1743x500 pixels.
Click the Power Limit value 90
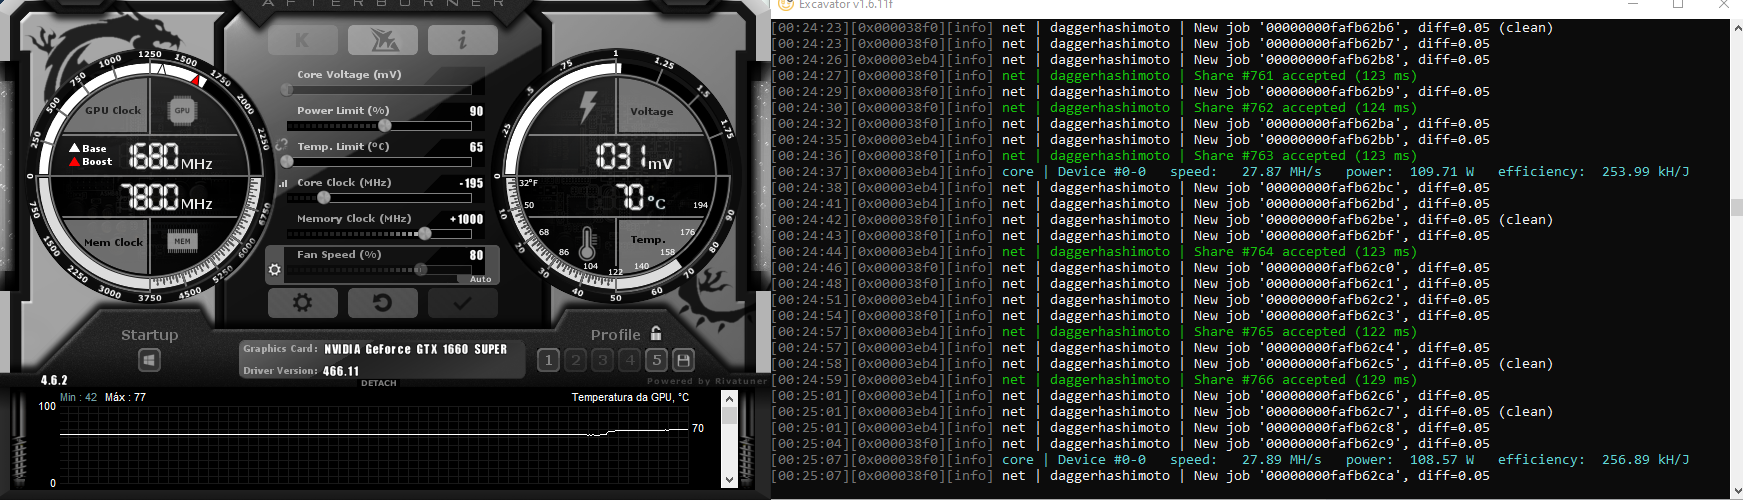(x=476, y=111)
